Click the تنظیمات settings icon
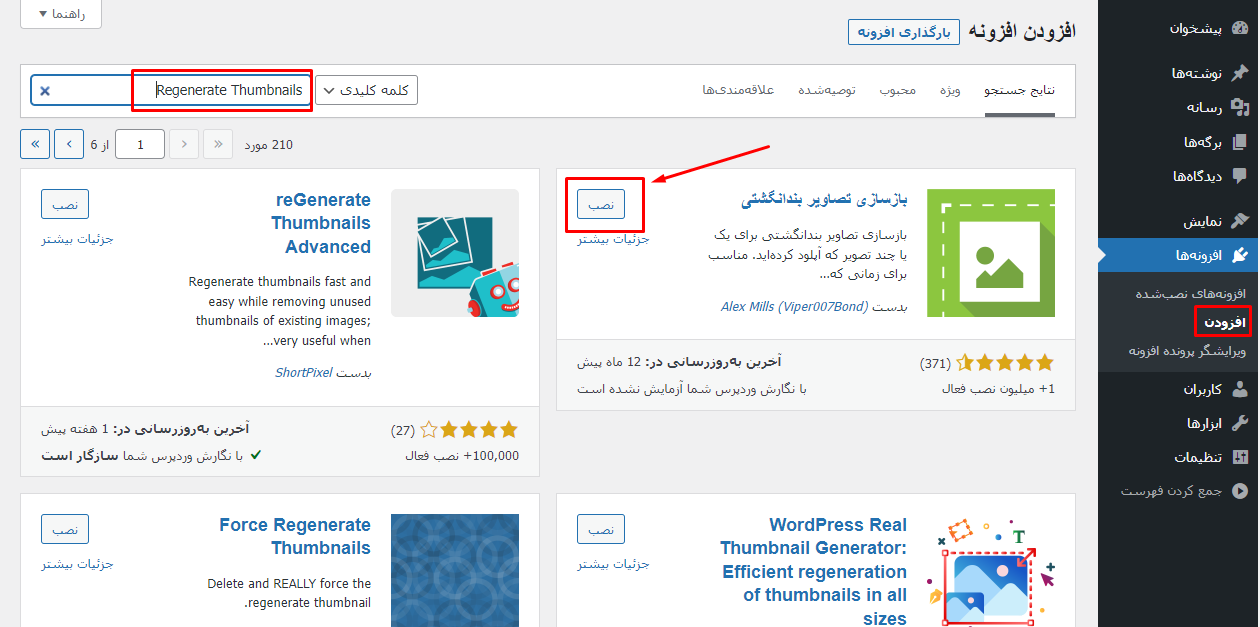This screenshot has width=1260, height=627. [x=1240, y=457]
